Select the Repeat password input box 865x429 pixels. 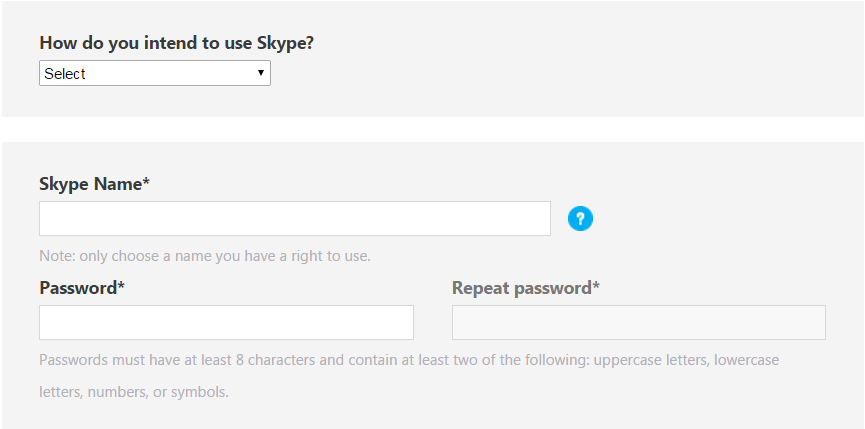coord(638,322)
